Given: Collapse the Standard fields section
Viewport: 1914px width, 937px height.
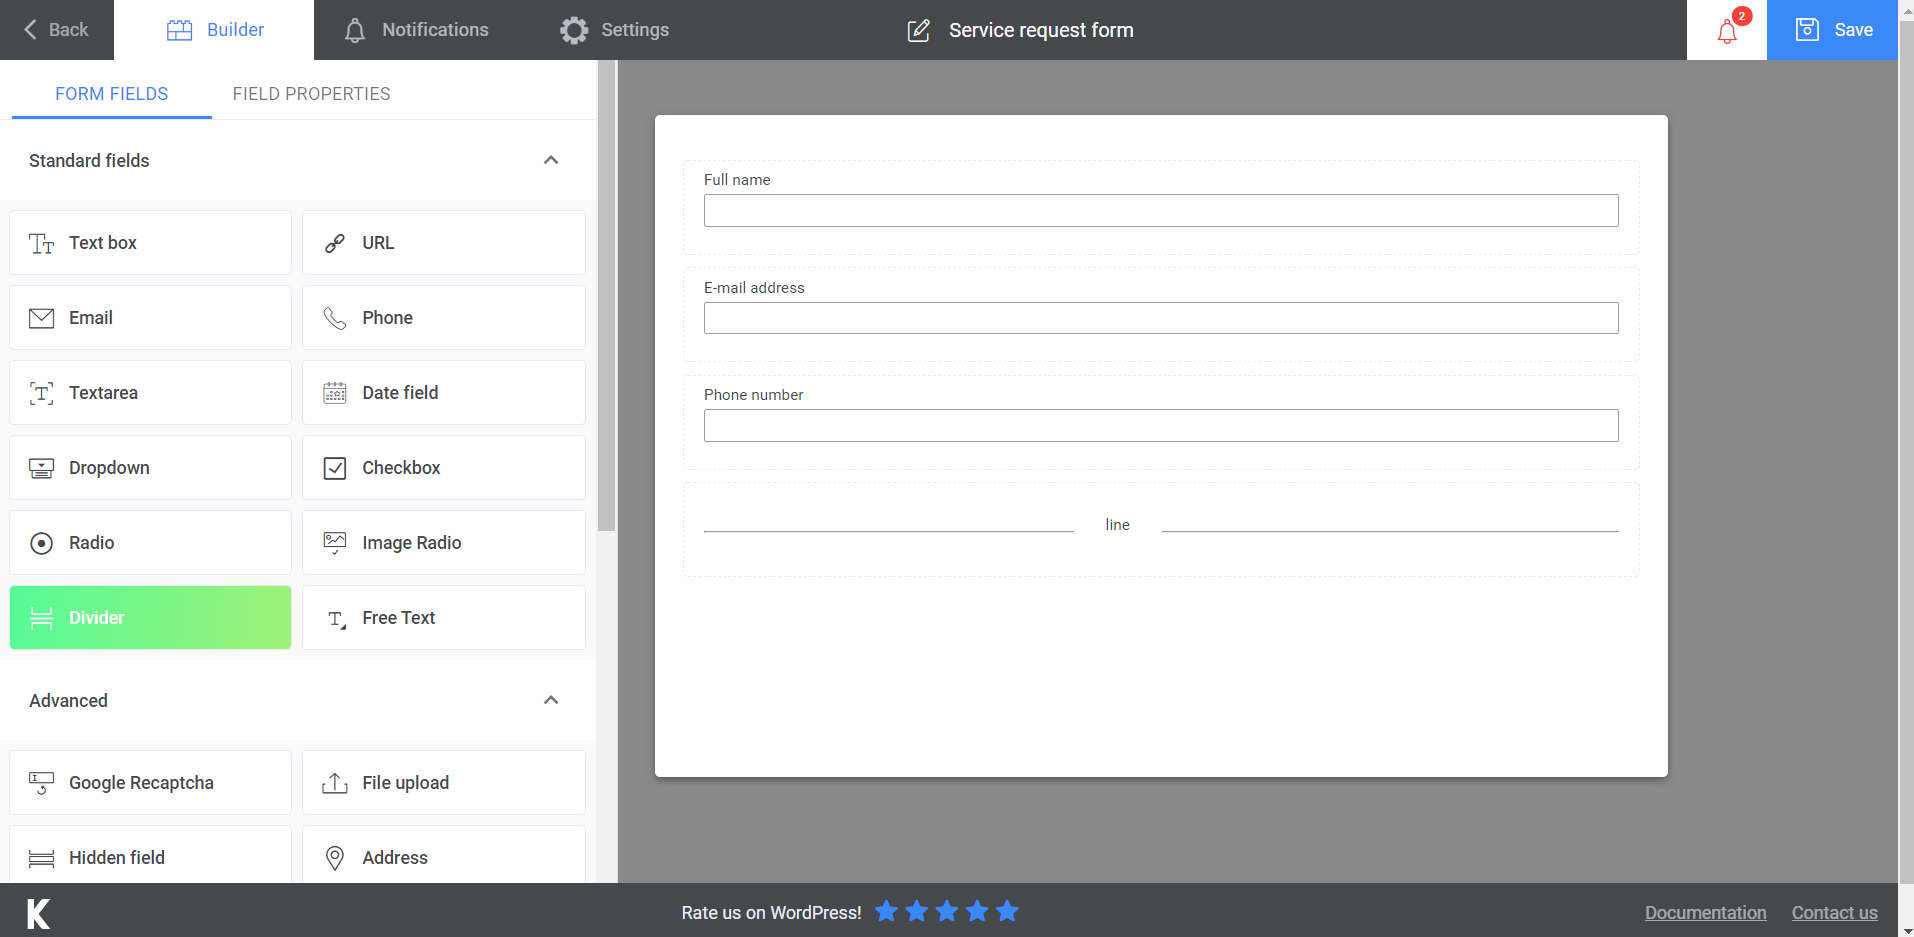Looking at the screenshot, I should point(551,160).
